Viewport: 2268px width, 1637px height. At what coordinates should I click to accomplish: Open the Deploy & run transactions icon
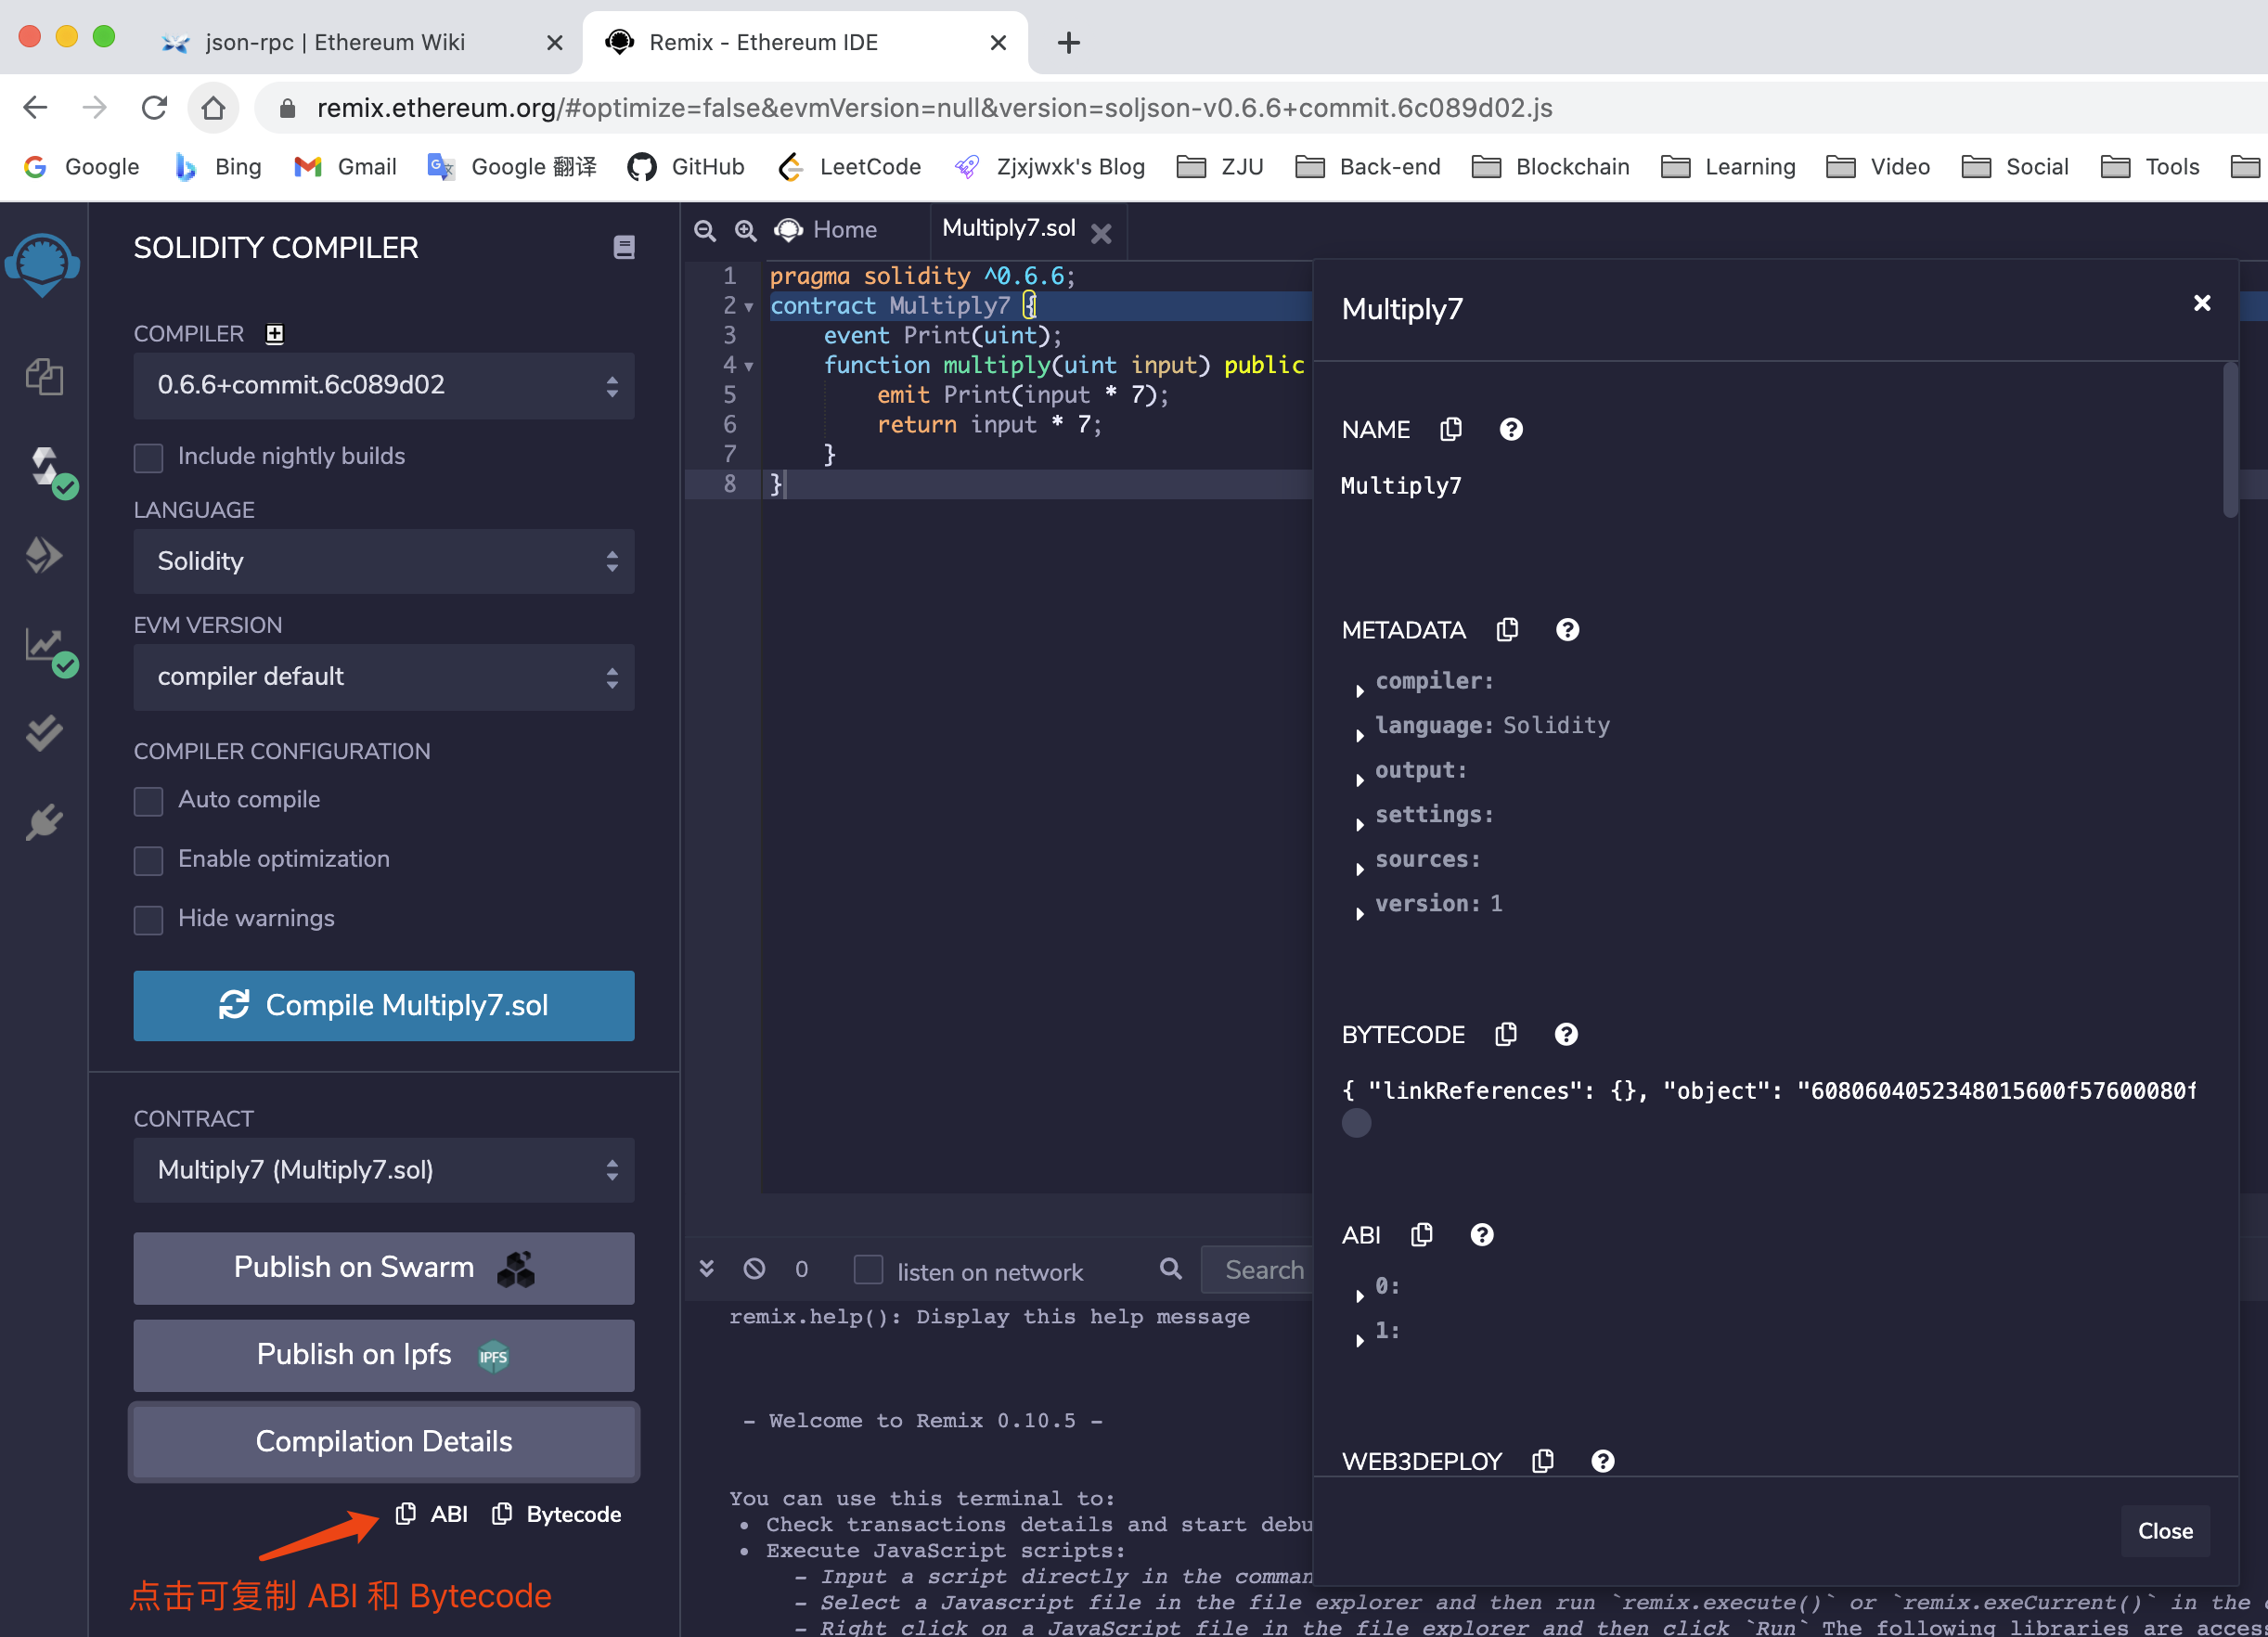tap(44, 555)
